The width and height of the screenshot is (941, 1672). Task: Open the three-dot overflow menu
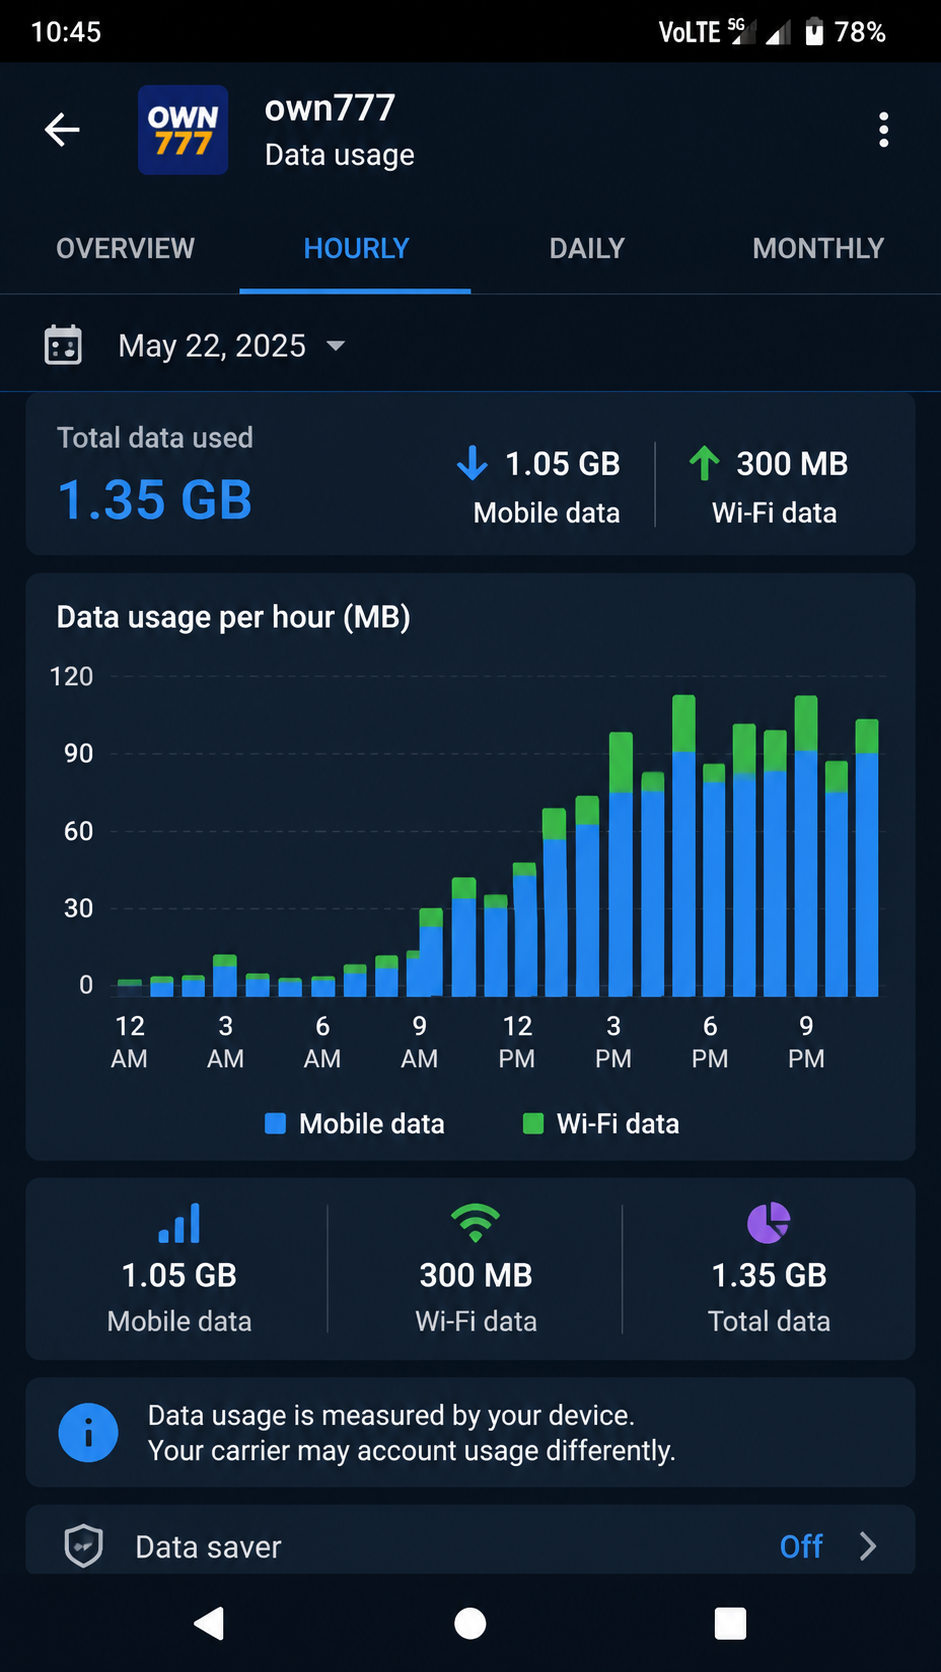(883, 130)
